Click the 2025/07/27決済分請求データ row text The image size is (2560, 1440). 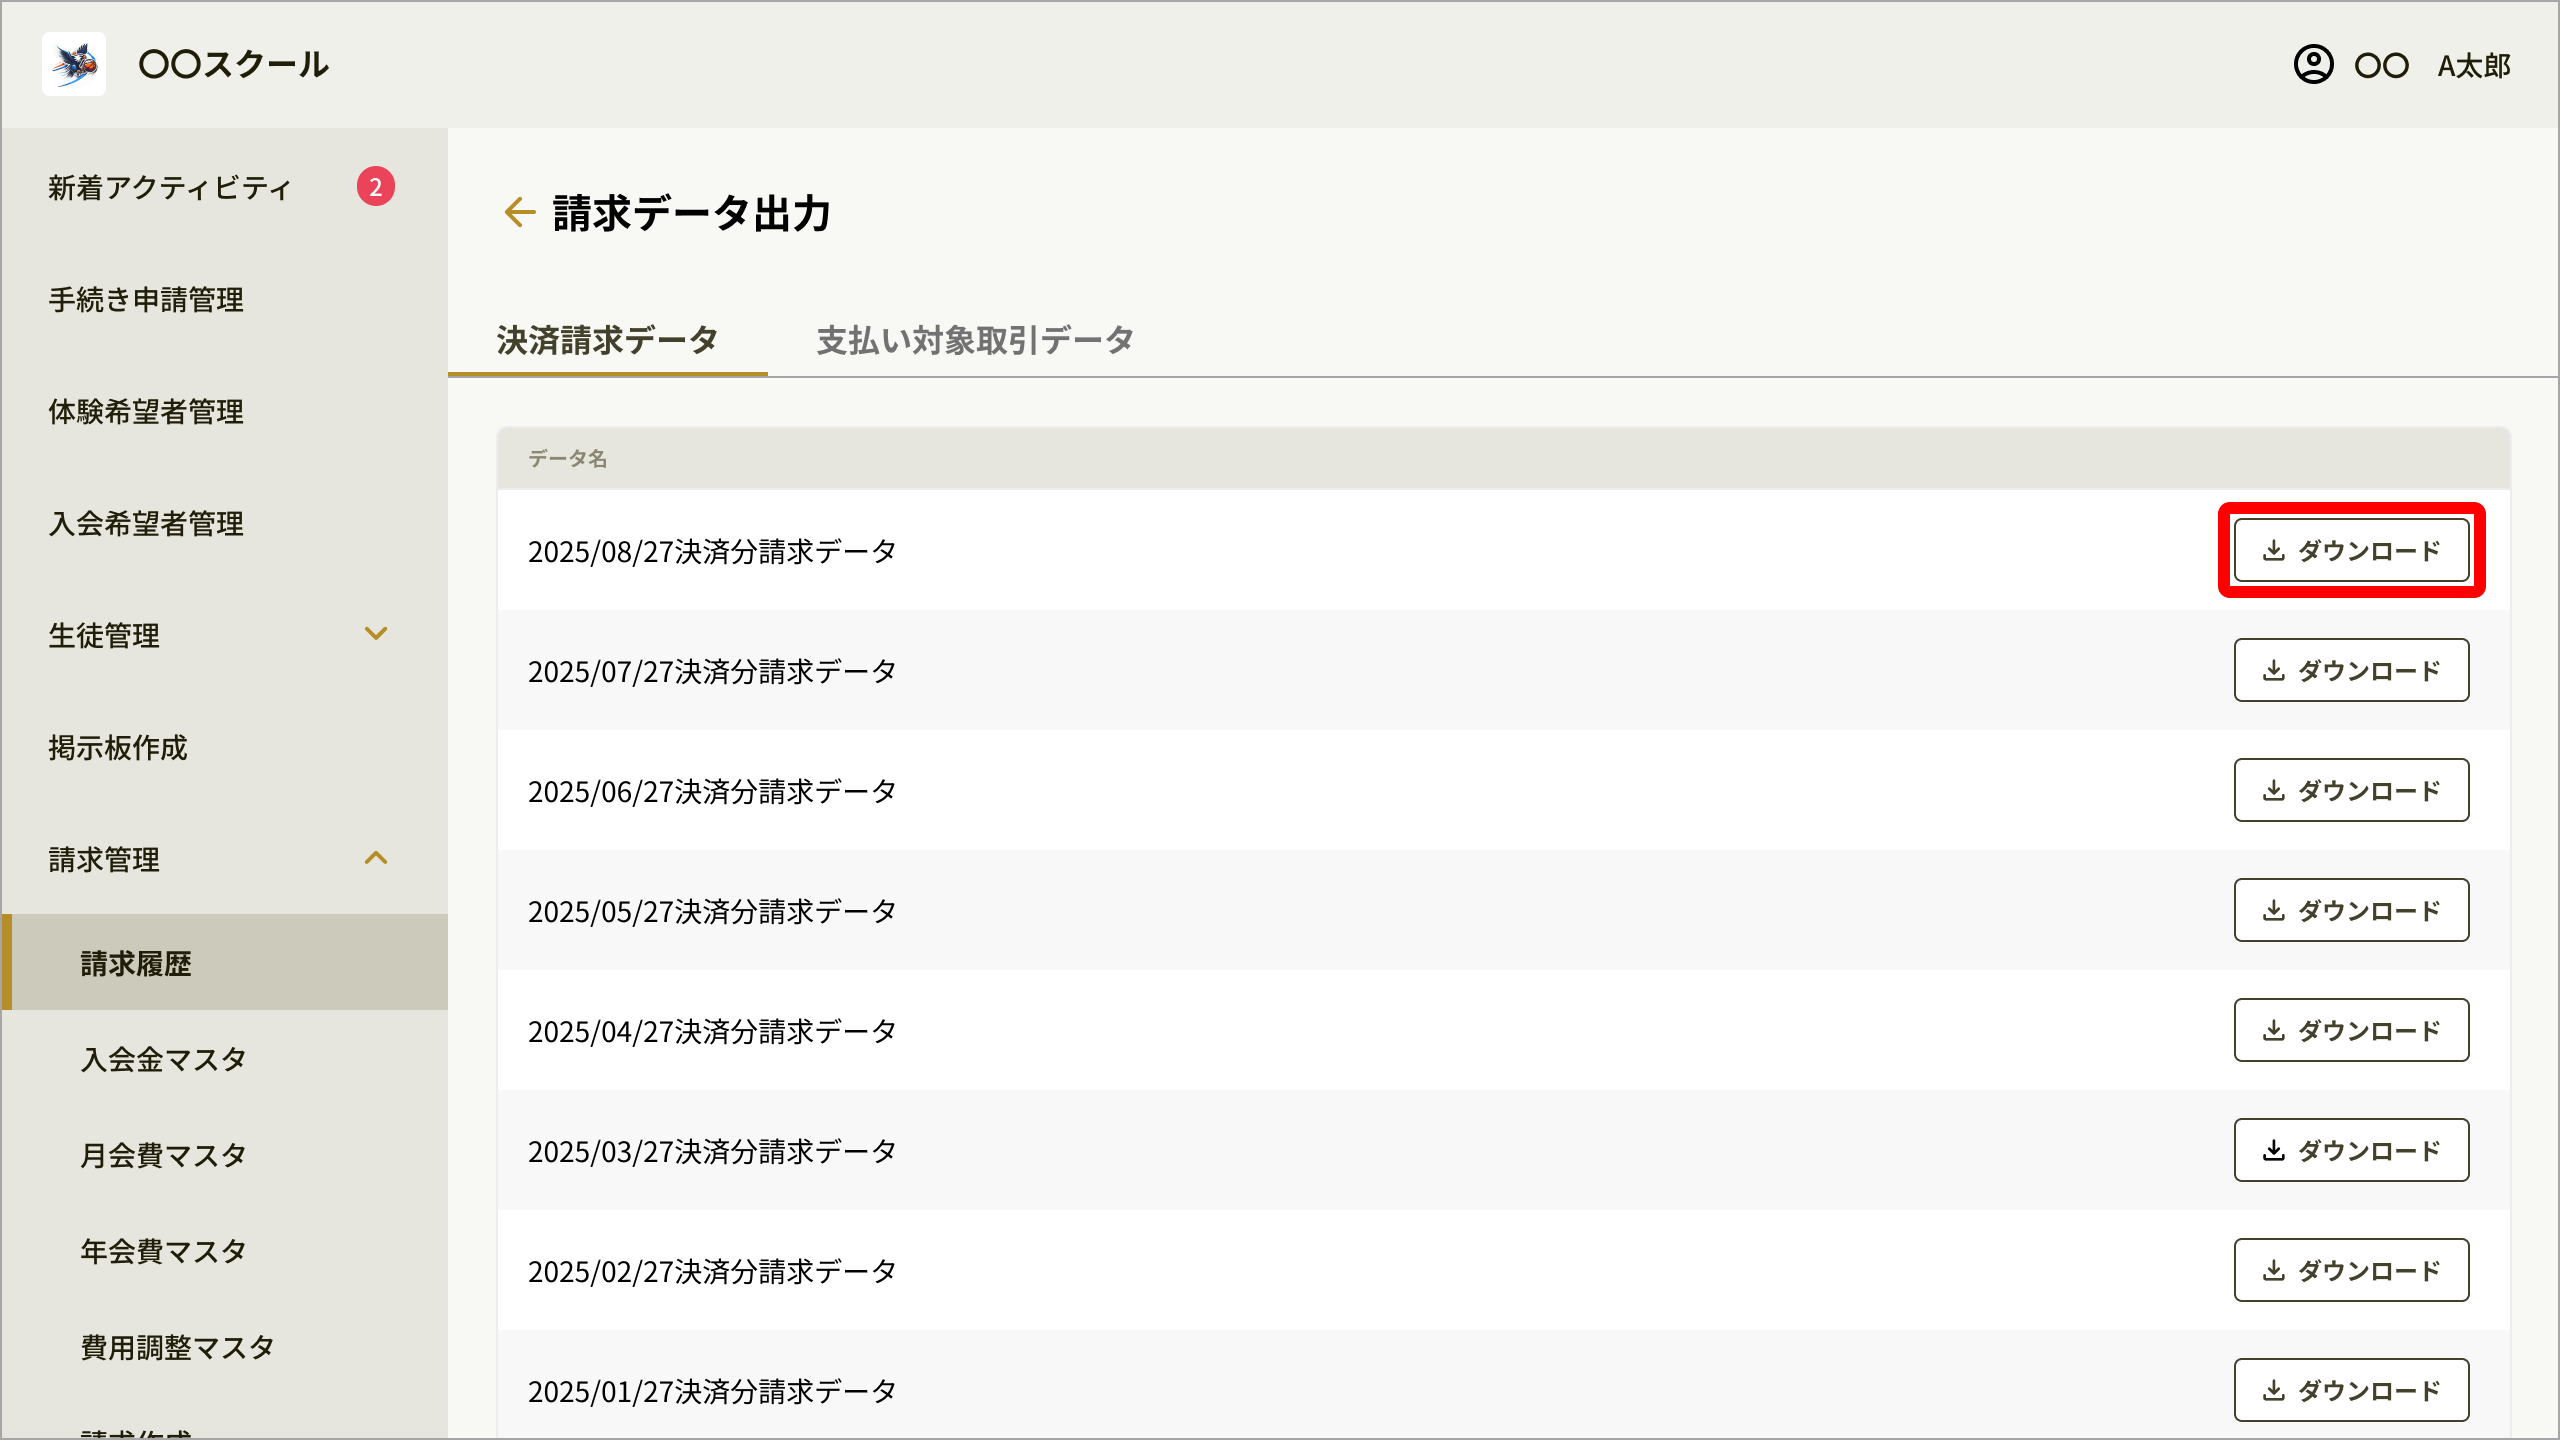[x=712, y=671]
